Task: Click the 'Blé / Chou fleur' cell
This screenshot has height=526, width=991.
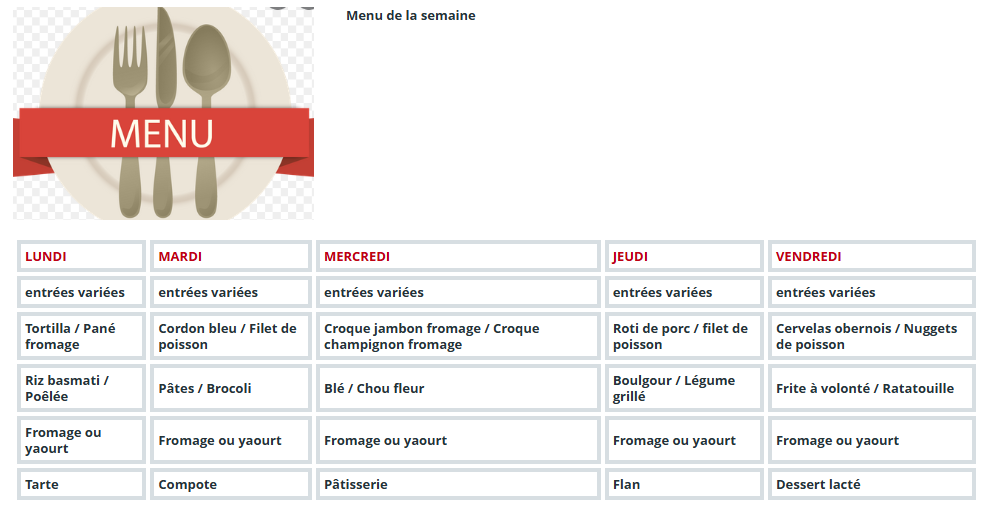Action: coord(458,388)
